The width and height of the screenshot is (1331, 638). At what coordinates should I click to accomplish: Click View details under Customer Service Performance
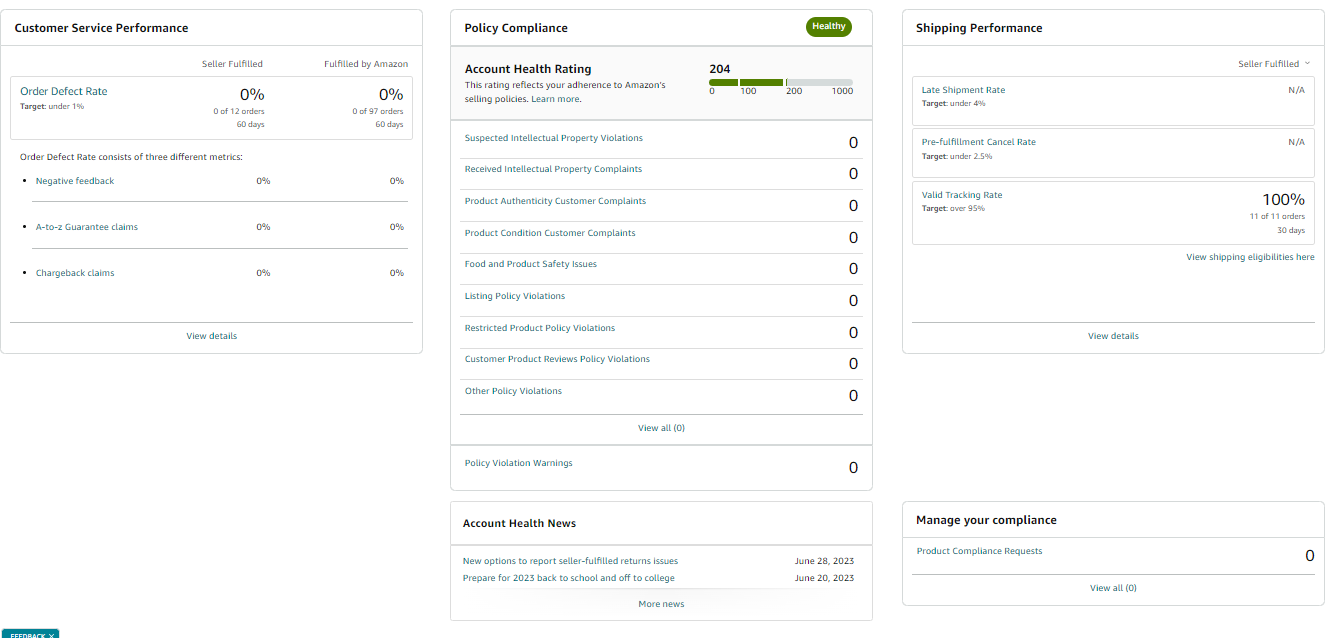[212, 336]
